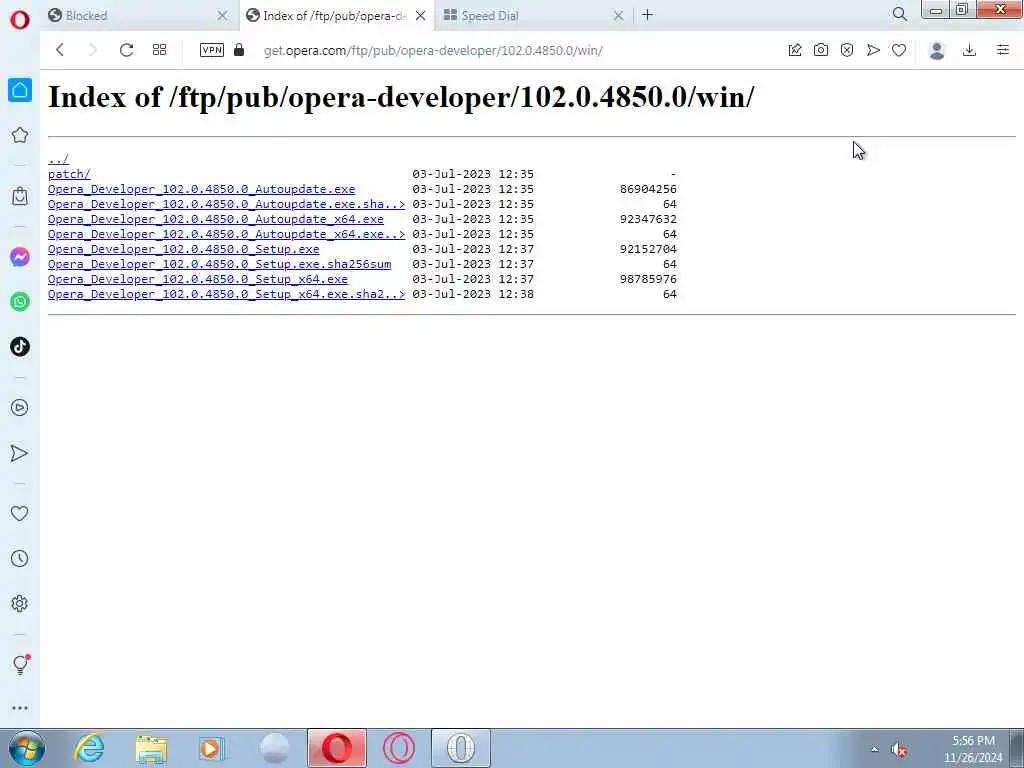Open bookmarks star in sidebar
Viewport: 1024px width, 768px height.
click(20, 135)
